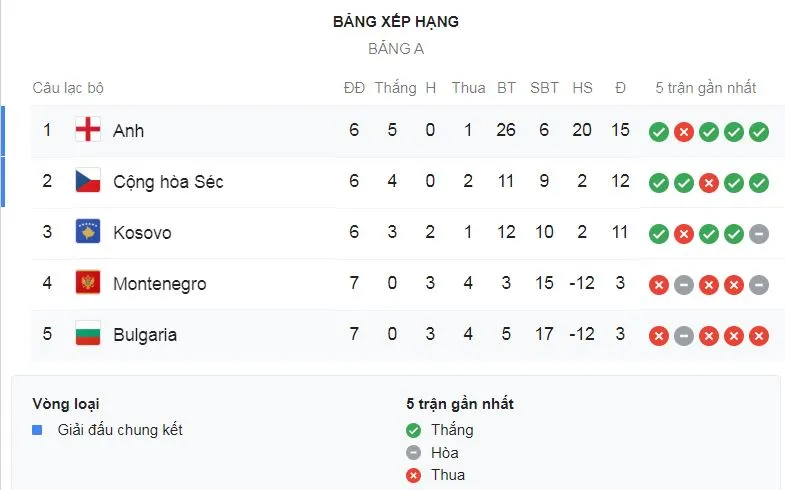The width and height of the screenshot is (785, 490).
Task: Click Czech Republic's red loss icon
Action: coord(709,183)
